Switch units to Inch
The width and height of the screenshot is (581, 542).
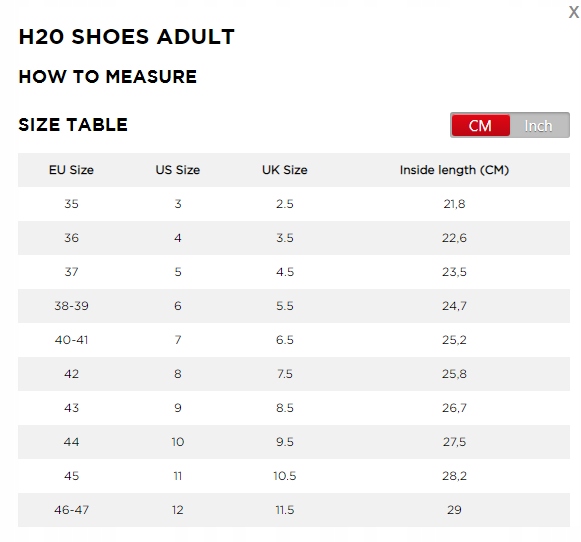point(539,126)
